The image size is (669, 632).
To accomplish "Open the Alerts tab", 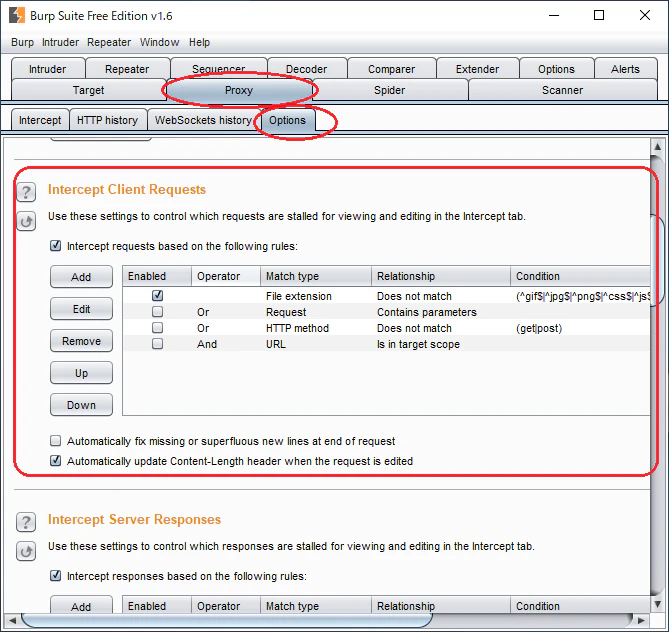I will coord(625,69).
